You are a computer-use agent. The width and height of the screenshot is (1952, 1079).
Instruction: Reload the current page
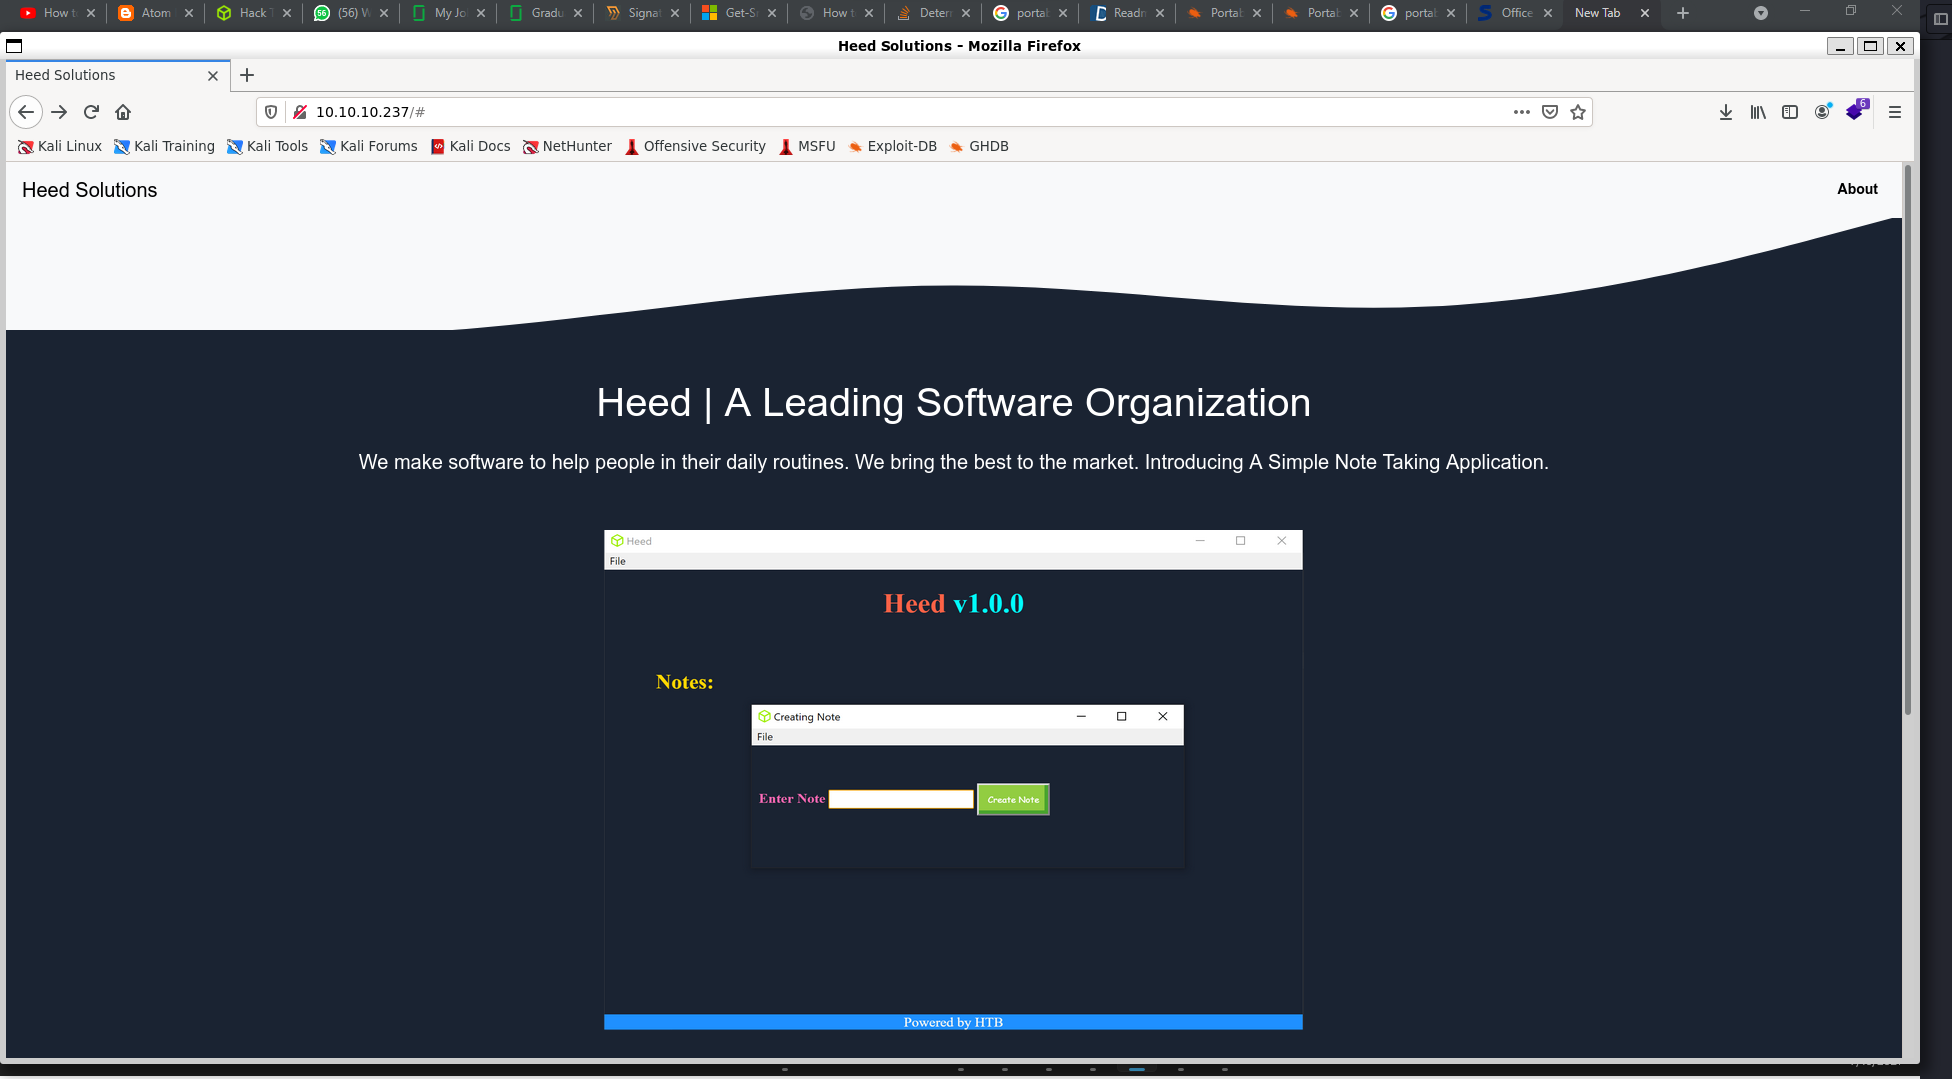pos(91,112)
